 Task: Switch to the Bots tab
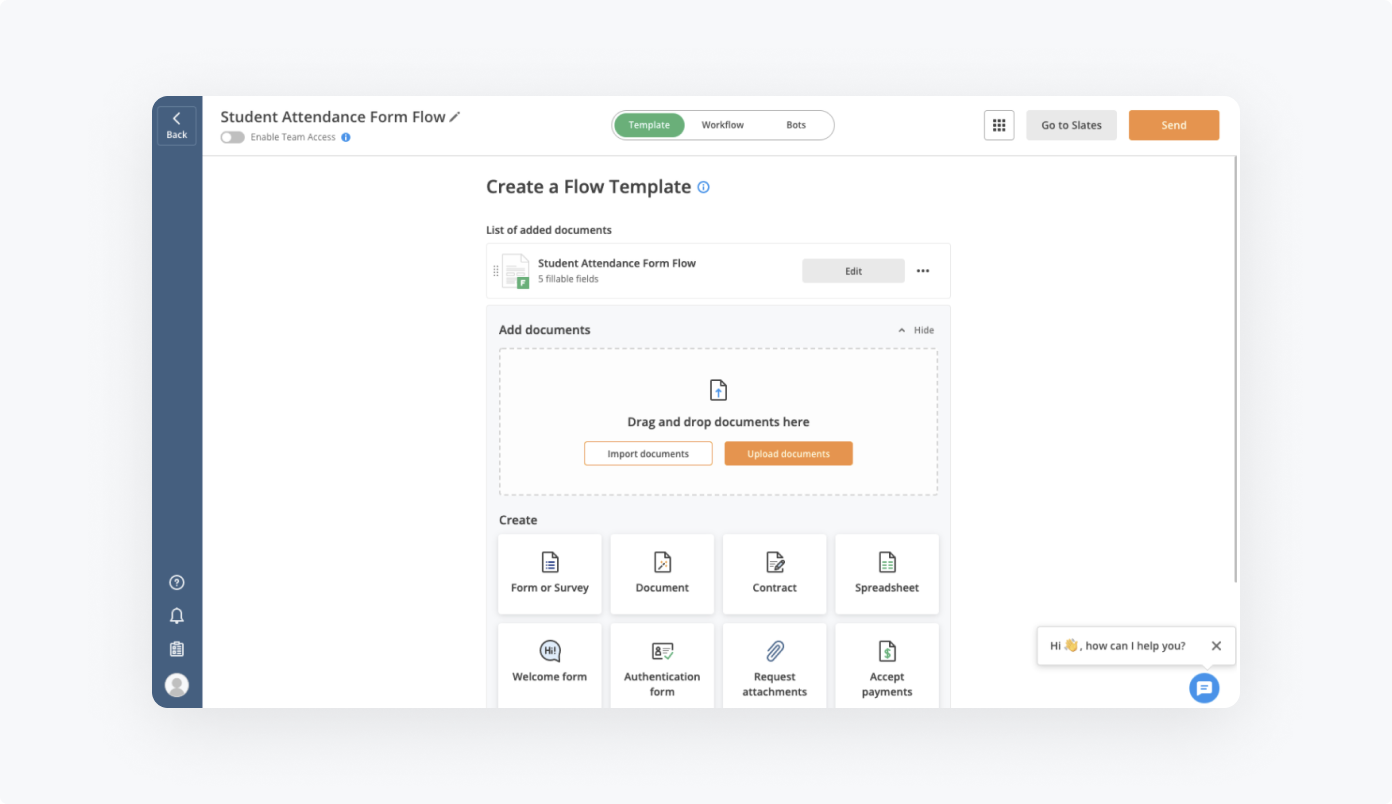(x=796, y=125)
